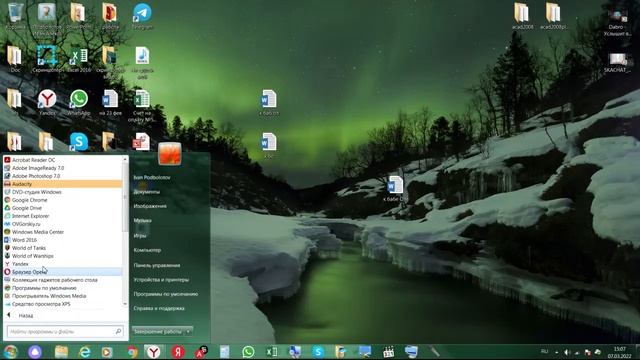The height and width of the screenshot is (360, 640).
Task: Select Recycle Bin desktop icon
Action: (x=16, y=16)
